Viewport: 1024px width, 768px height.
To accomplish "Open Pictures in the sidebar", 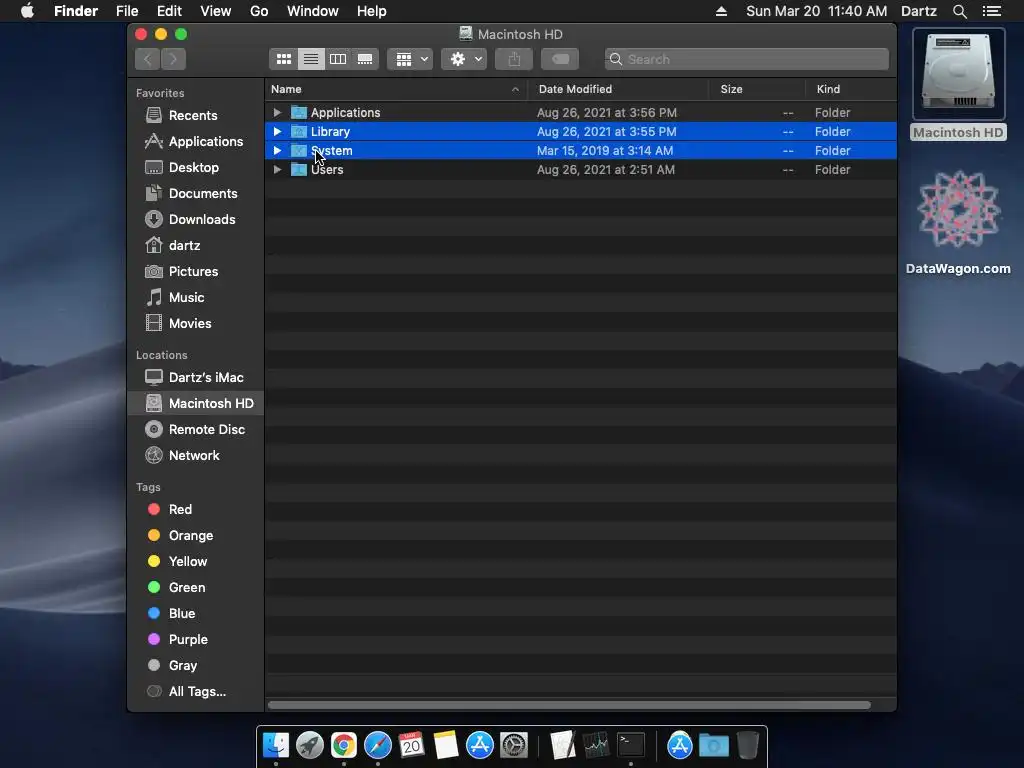I will tap(195, 272).
